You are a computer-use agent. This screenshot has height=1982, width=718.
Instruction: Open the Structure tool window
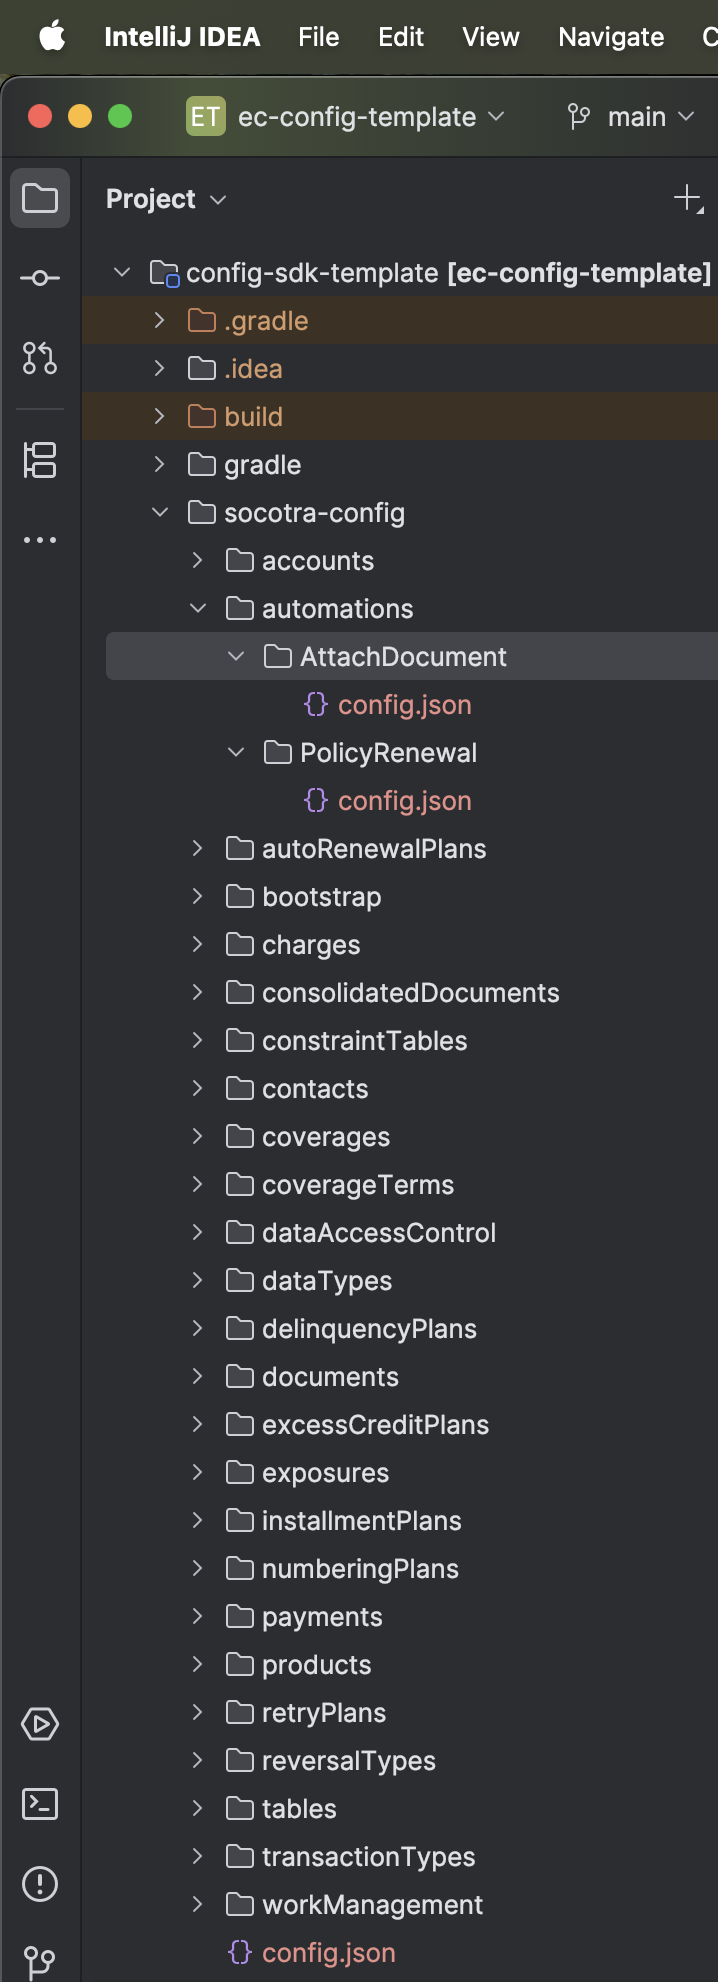click(40, 460)
